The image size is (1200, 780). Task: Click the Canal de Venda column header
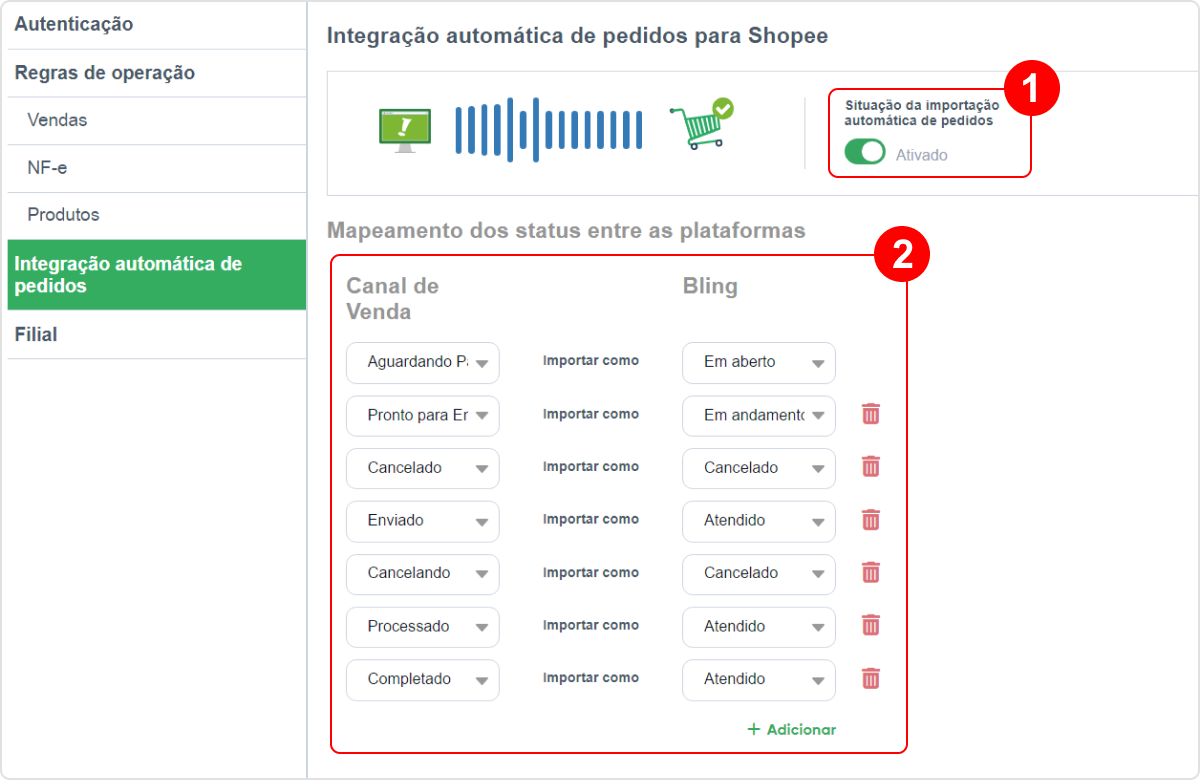(393, 298)
